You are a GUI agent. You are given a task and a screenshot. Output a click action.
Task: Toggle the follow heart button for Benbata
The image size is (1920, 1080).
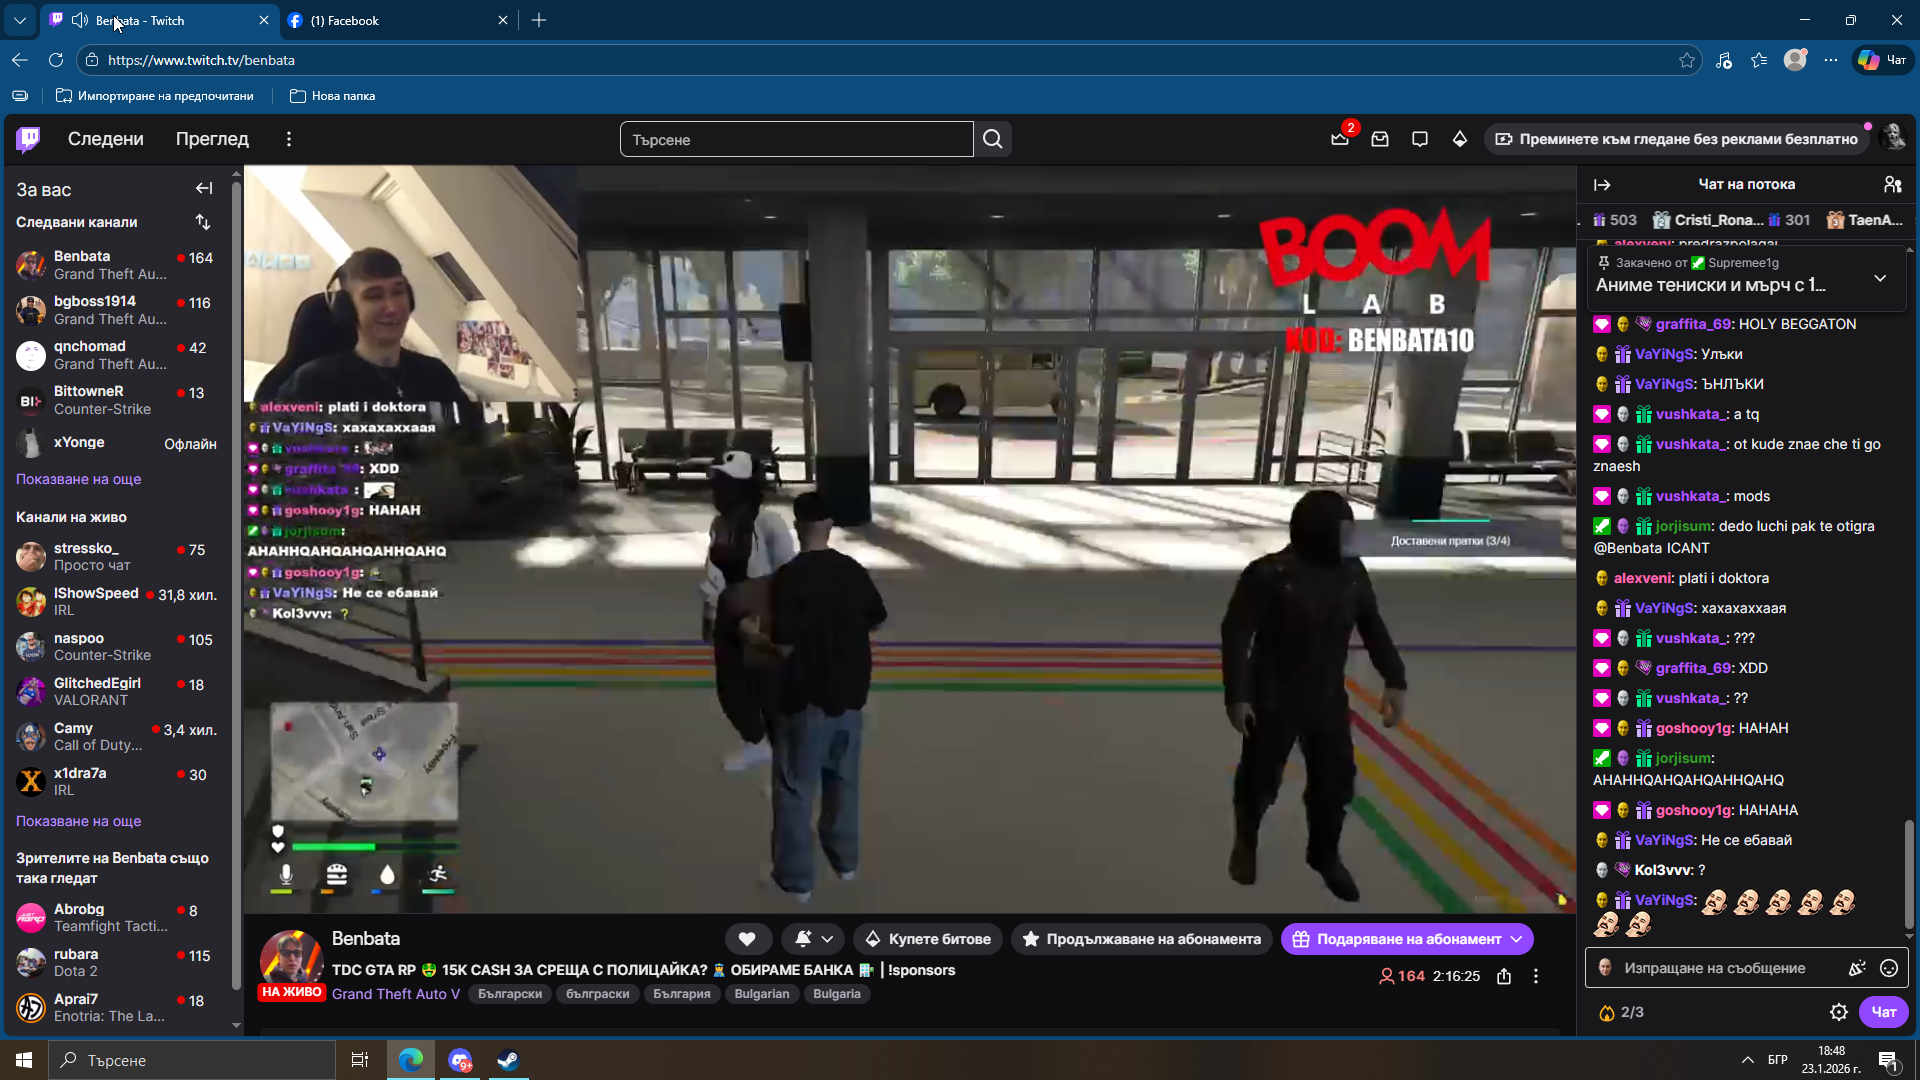[747, 939]
